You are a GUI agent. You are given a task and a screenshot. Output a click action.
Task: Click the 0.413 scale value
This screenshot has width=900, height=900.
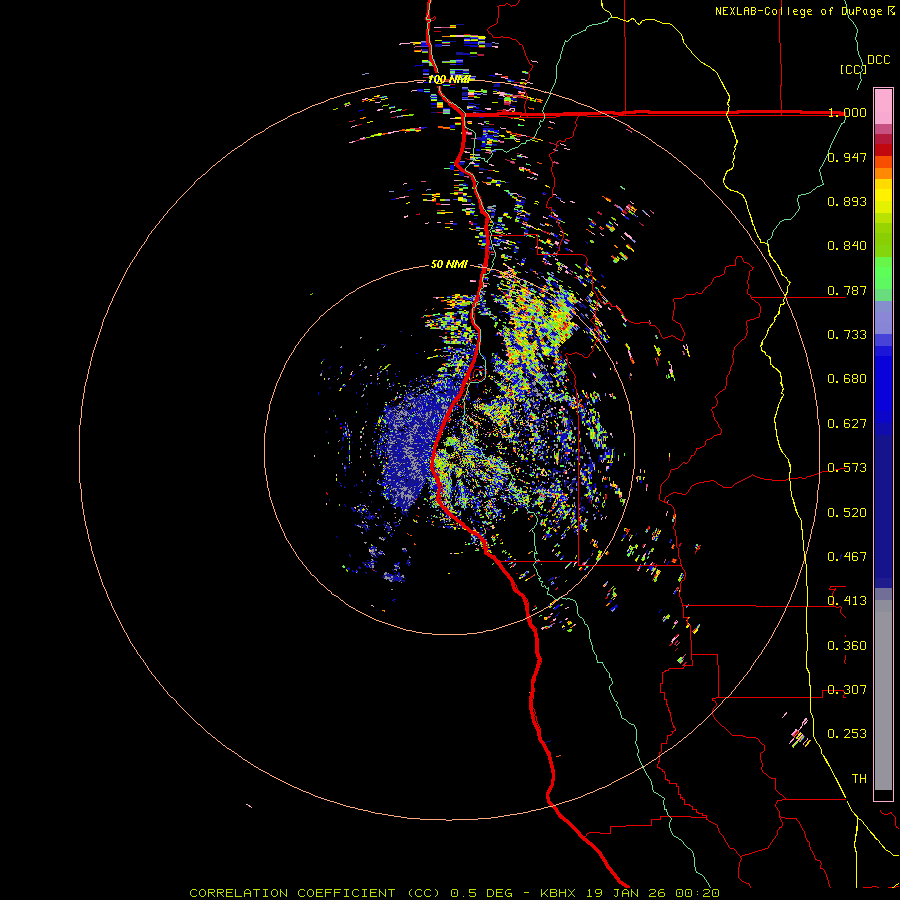(x=847, y=601)
